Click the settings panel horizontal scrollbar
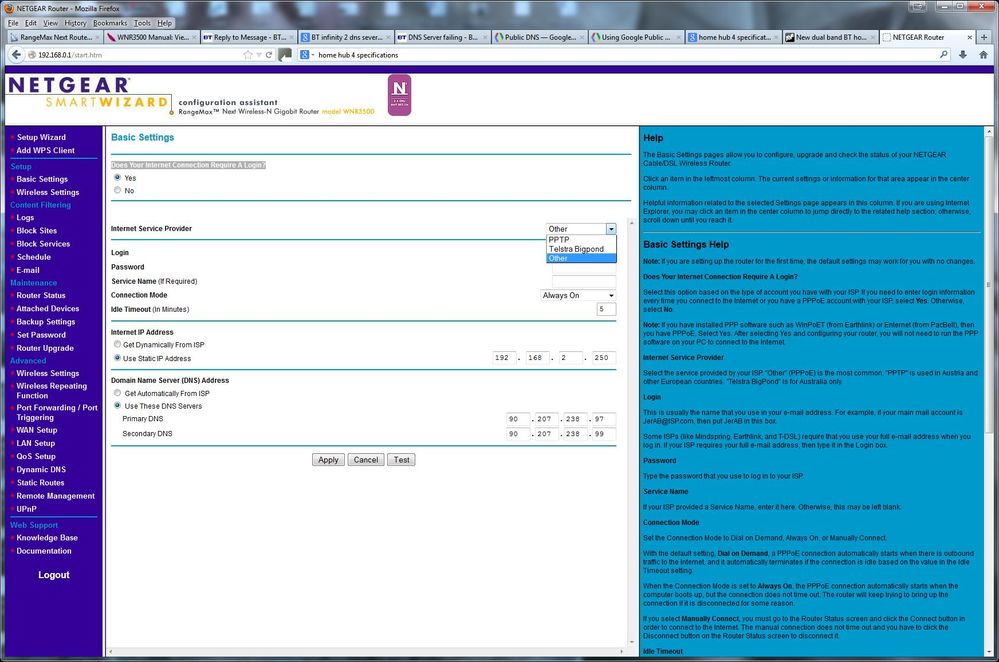 366,652
